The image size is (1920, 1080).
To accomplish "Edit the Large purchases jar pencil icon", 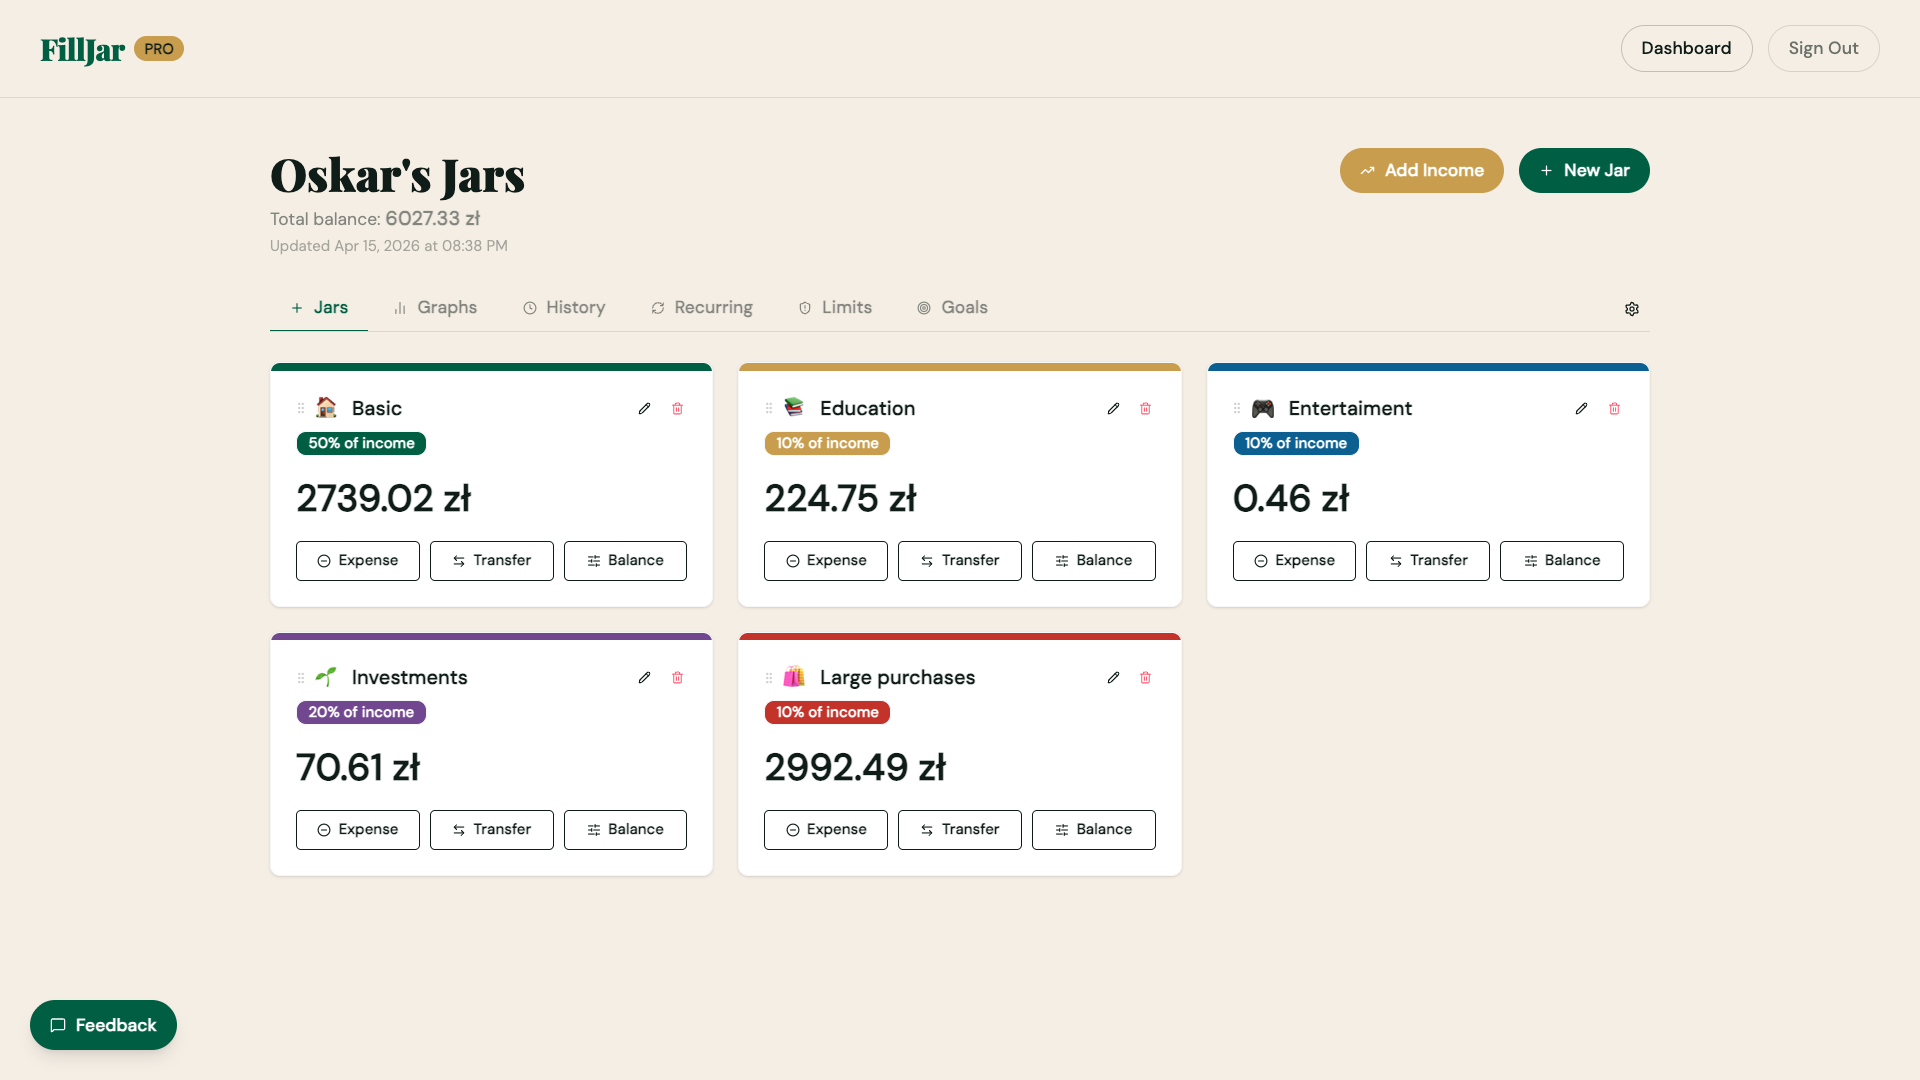I will click(1113, 677).
